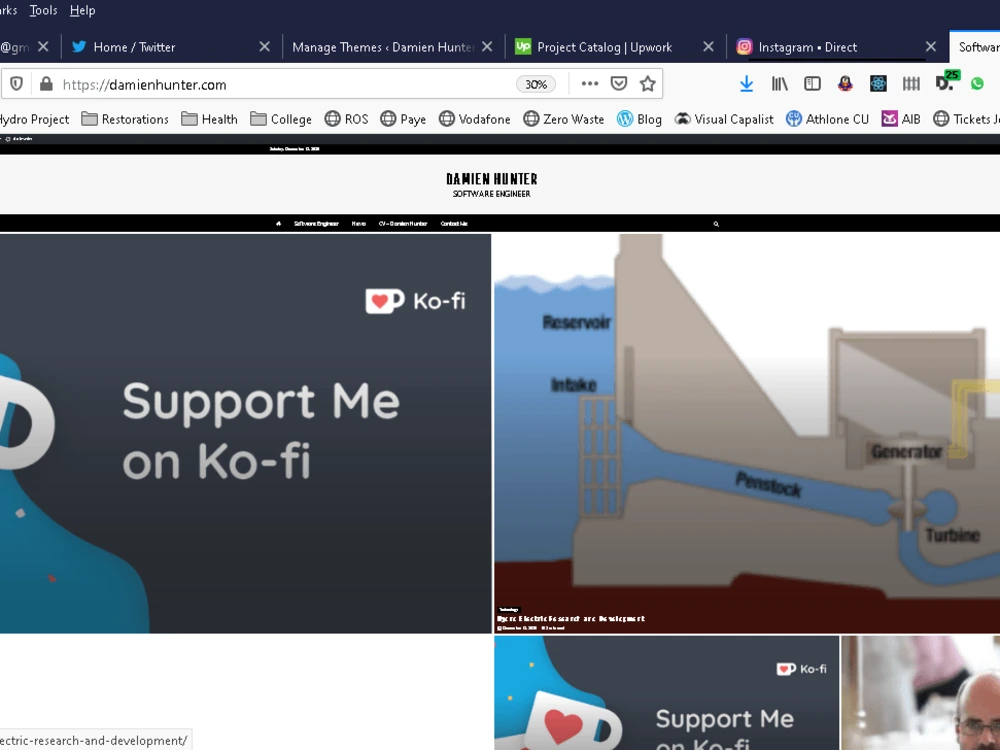Open the Restorations bookmarks folder
The image size is (1000, 750).
click(125, 119)
